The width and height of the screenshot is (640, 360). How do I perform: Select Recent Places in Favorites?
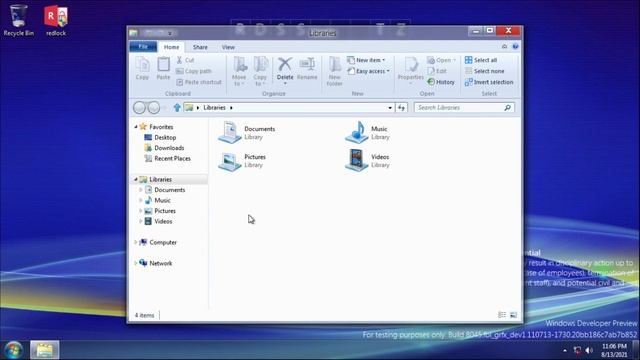pos(172,158)
